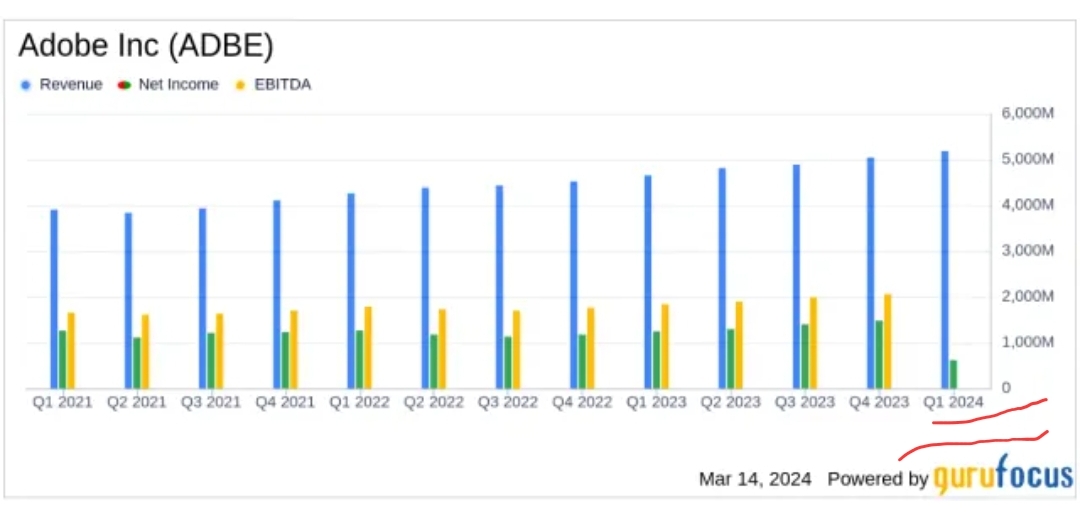
Task: Click the Q4 2023 axis label
Action: [879, 402]
